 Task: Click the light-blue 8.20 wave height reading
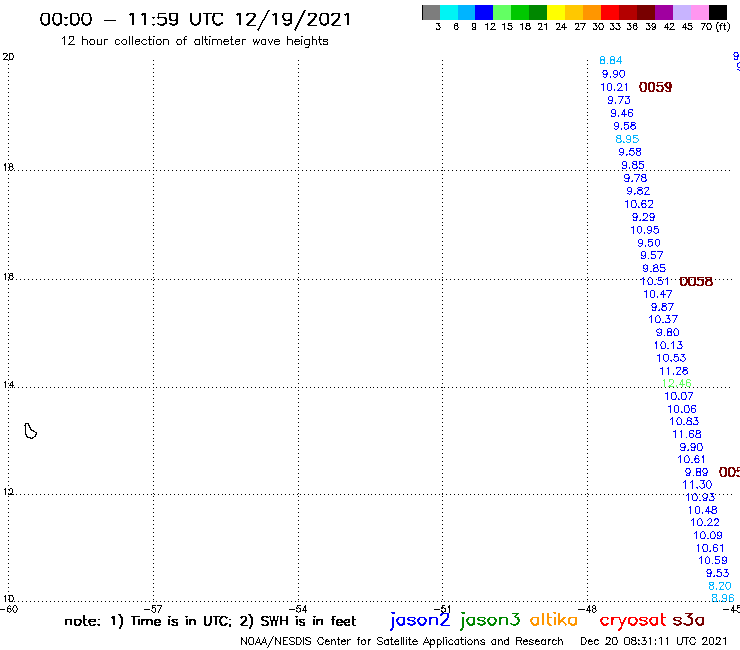pyautogui.click(x=720, y=586)
